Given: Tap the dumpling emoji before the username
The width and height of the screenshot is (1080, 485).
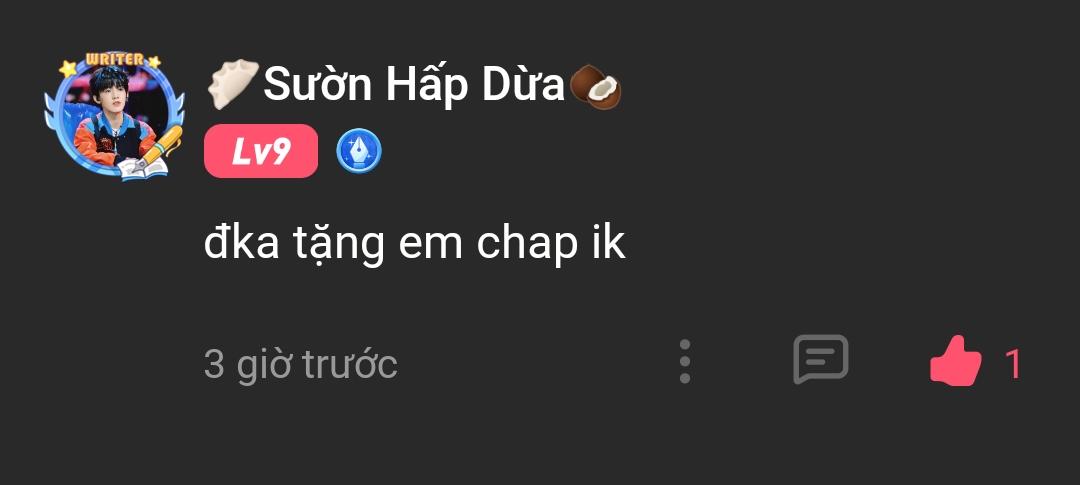Looking at the screenshot, I should click(x=233, y=85).
